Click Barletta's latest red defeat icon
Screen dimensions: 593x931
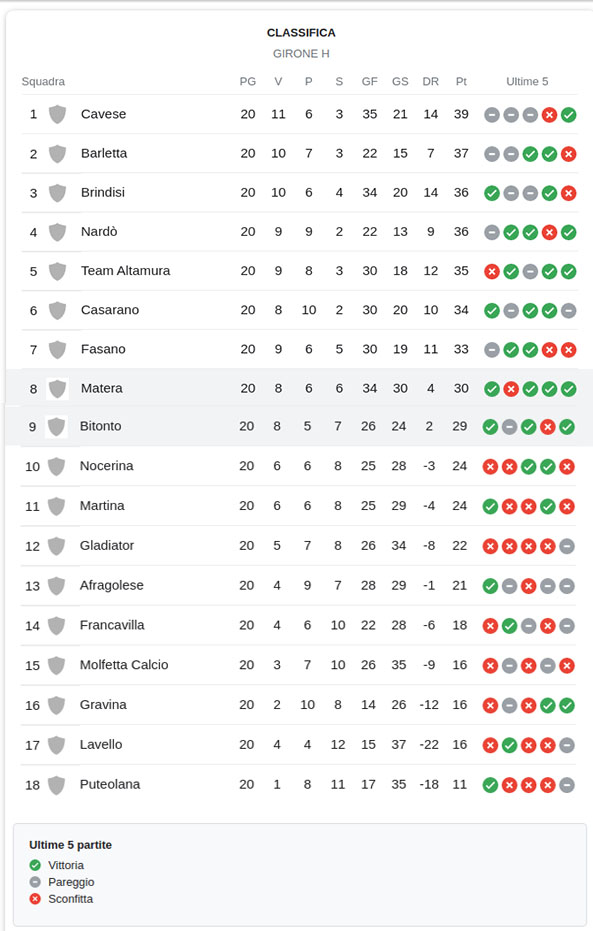(x=569, y=154)
